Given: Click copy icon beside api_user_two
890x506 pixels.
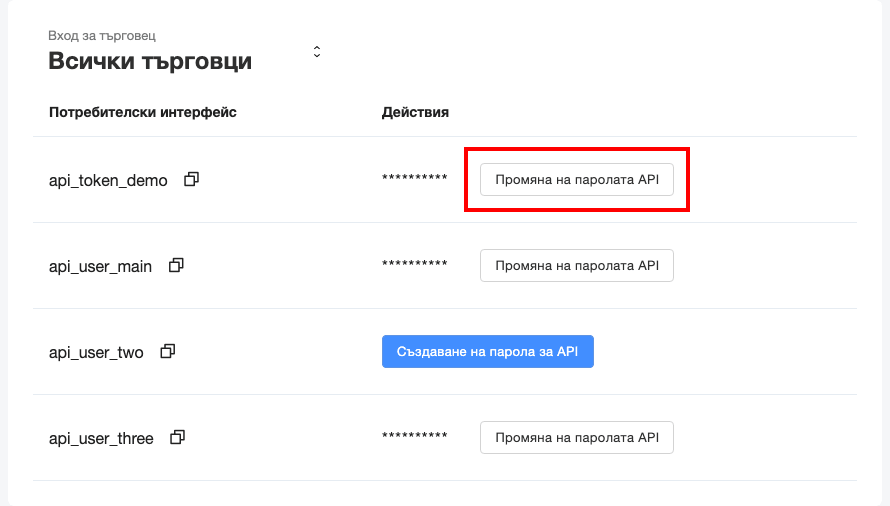Looking at the screenshot, I should pos(168,352).
